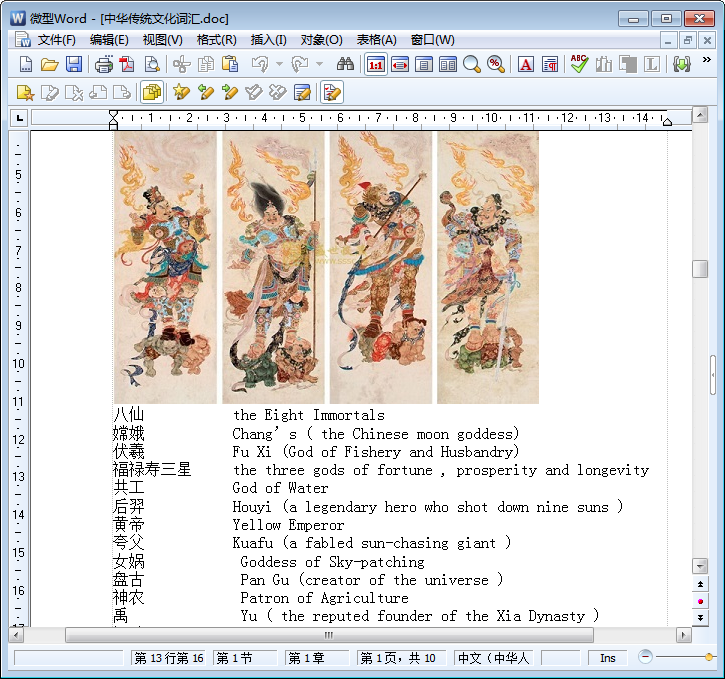The height and width of the screenshot is (679, 725).
Task: Open find with the binoculars icon
Action: 345,64
